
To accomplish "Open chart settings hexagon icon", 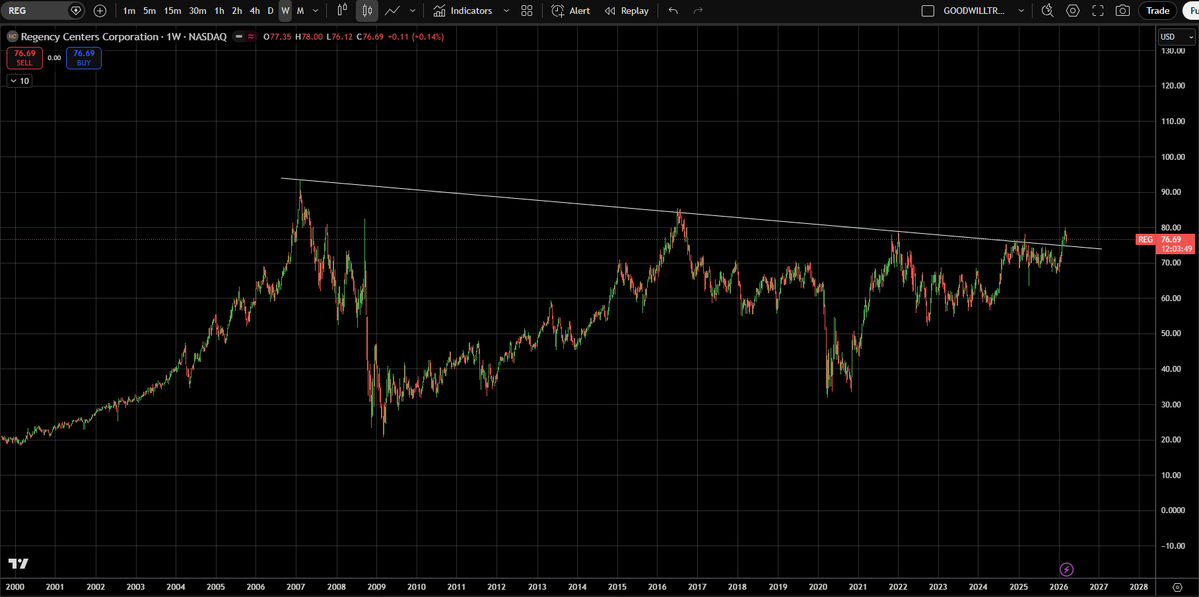I will (1073, 11).
